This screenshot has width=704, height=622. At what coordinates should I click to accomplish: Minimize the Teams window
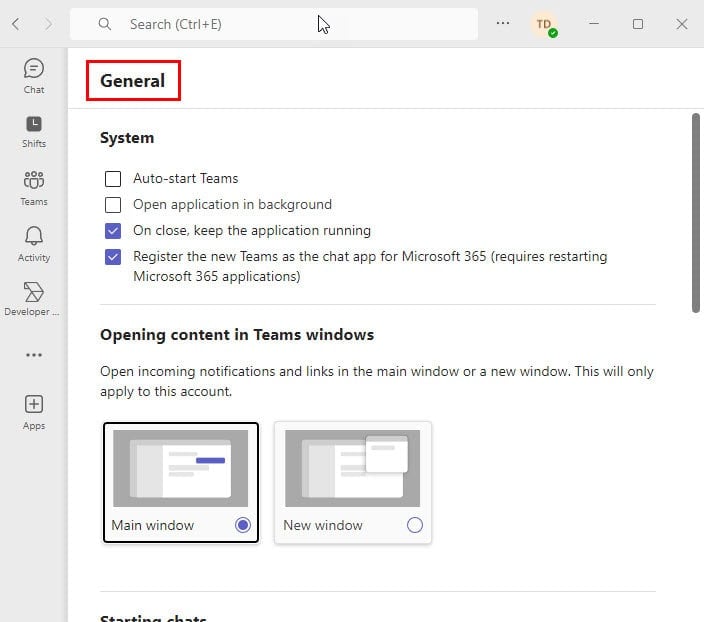594,24
